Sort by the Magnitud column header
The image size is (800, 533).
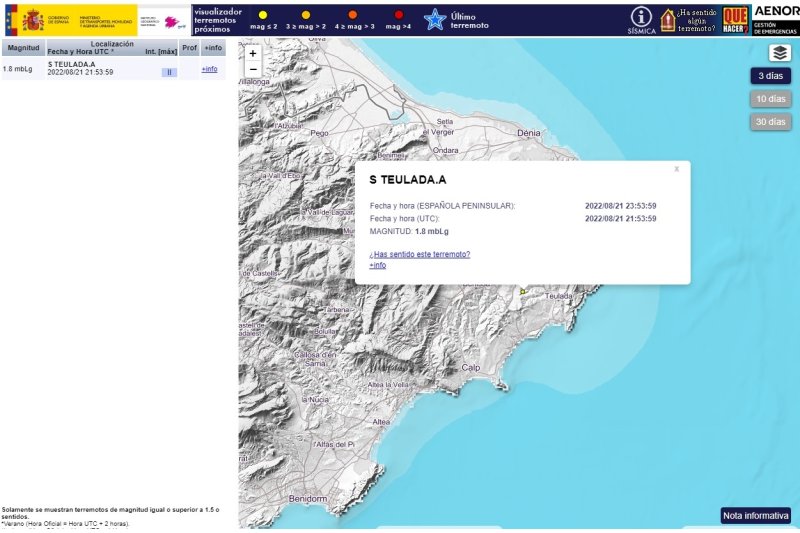coord(23,47)
